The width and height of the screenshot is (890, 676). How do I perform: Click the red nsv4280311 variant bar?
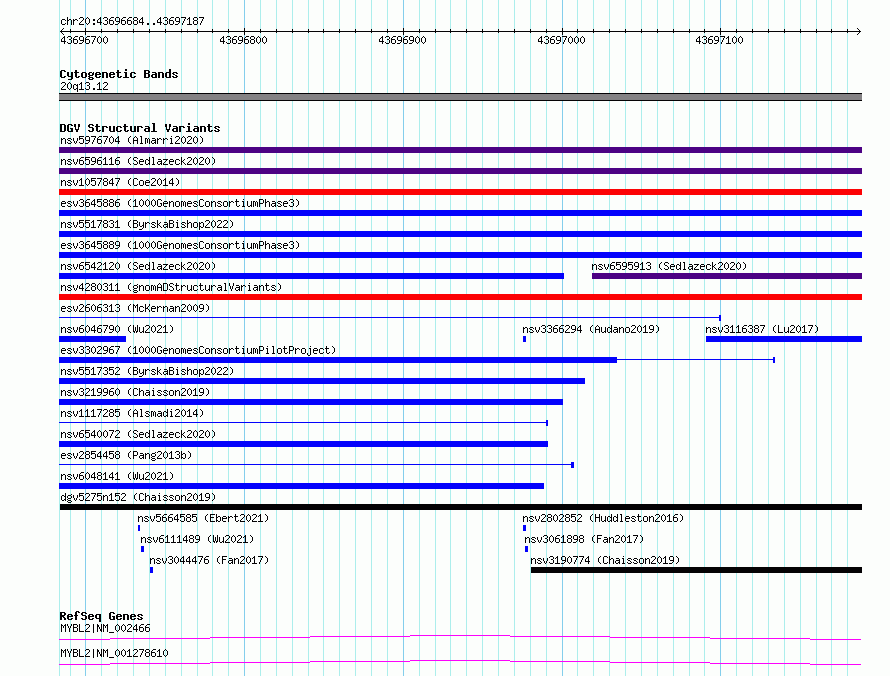pos(460,297)
